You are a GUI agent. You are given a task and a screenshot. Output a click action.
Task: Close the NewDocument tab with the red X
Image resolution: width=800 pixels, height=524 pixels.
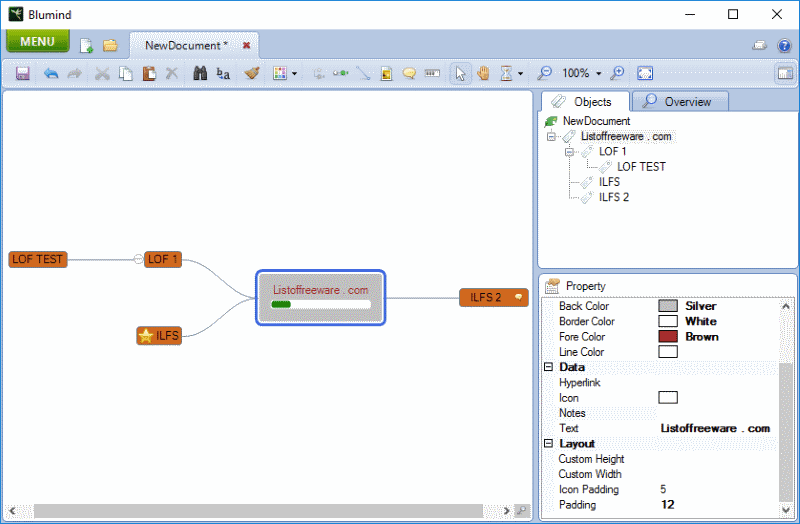(x=246, y=45)
